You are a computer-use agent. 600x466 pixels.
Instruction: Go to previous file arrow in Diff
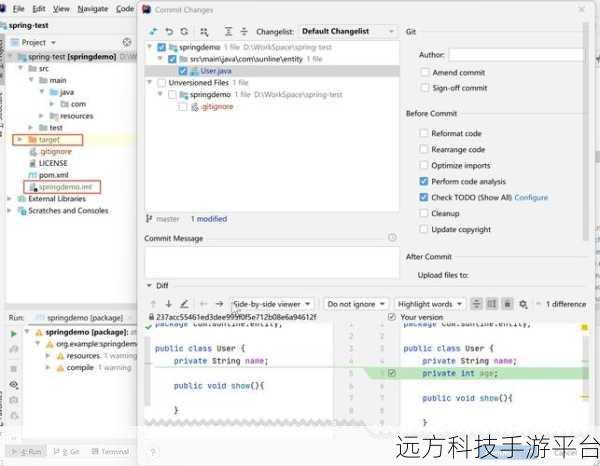(x=204, y=304)
